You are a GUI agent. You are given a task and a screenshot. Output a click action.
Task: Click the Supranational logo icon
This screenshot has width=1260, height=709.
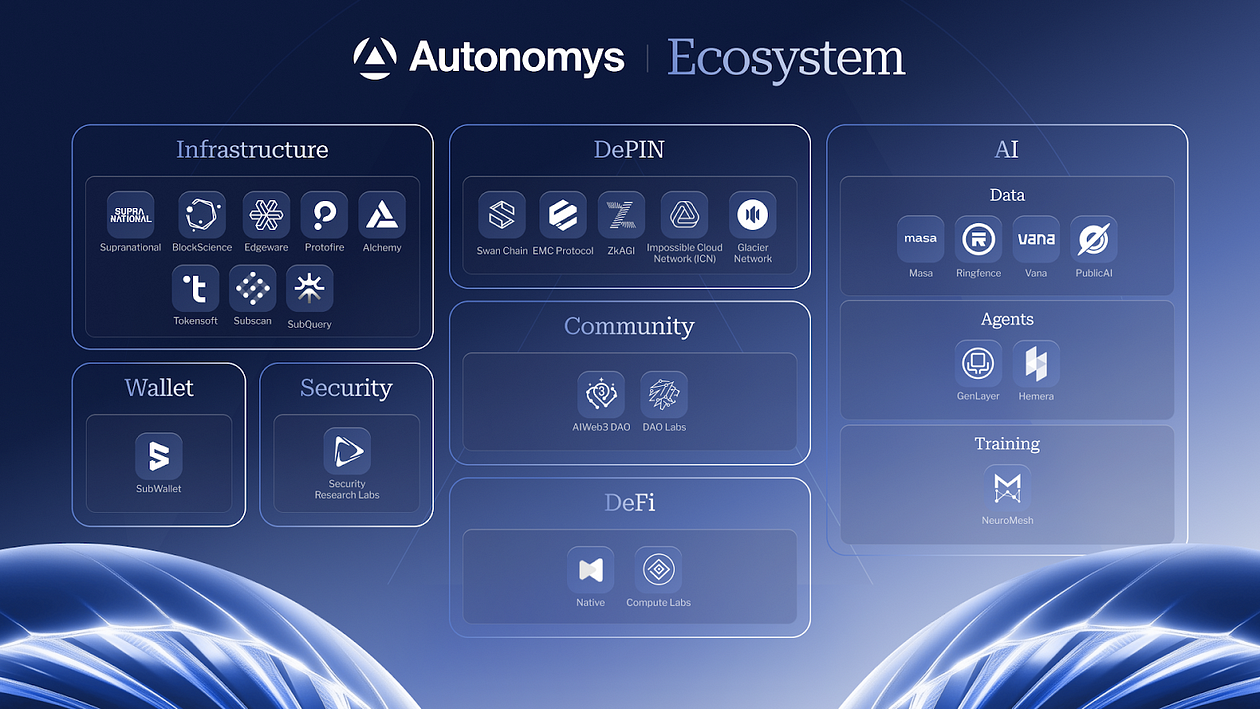[131, 214]
